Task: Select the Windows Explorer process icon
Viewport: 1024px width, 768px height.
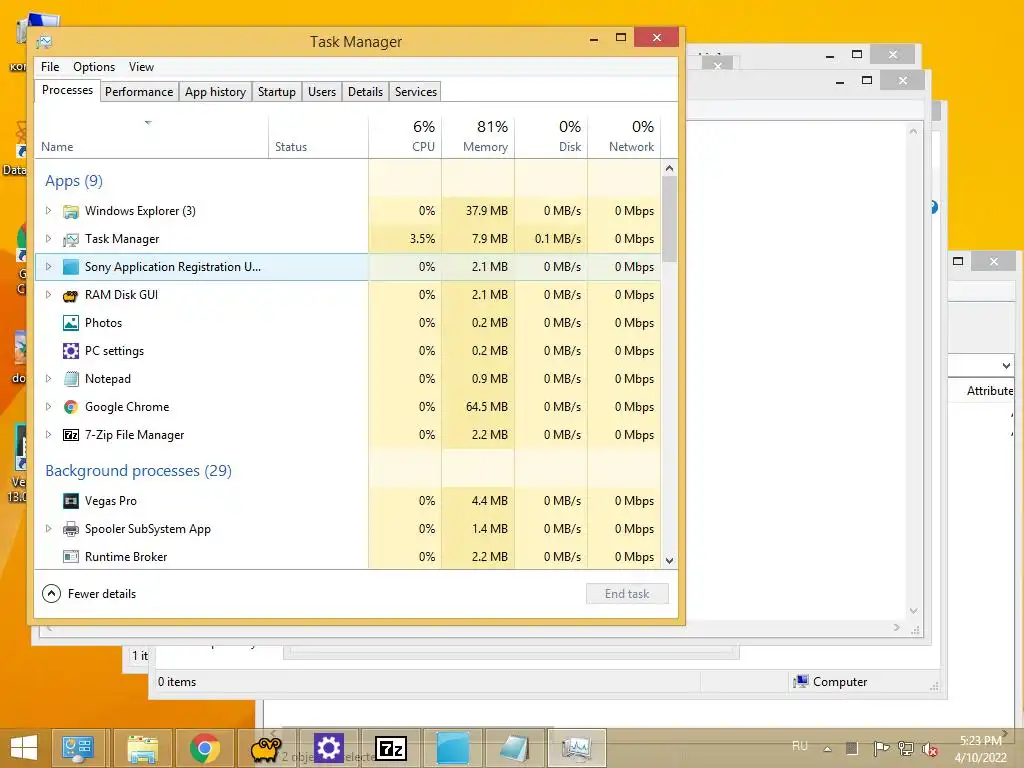Action: click(71, 211)
